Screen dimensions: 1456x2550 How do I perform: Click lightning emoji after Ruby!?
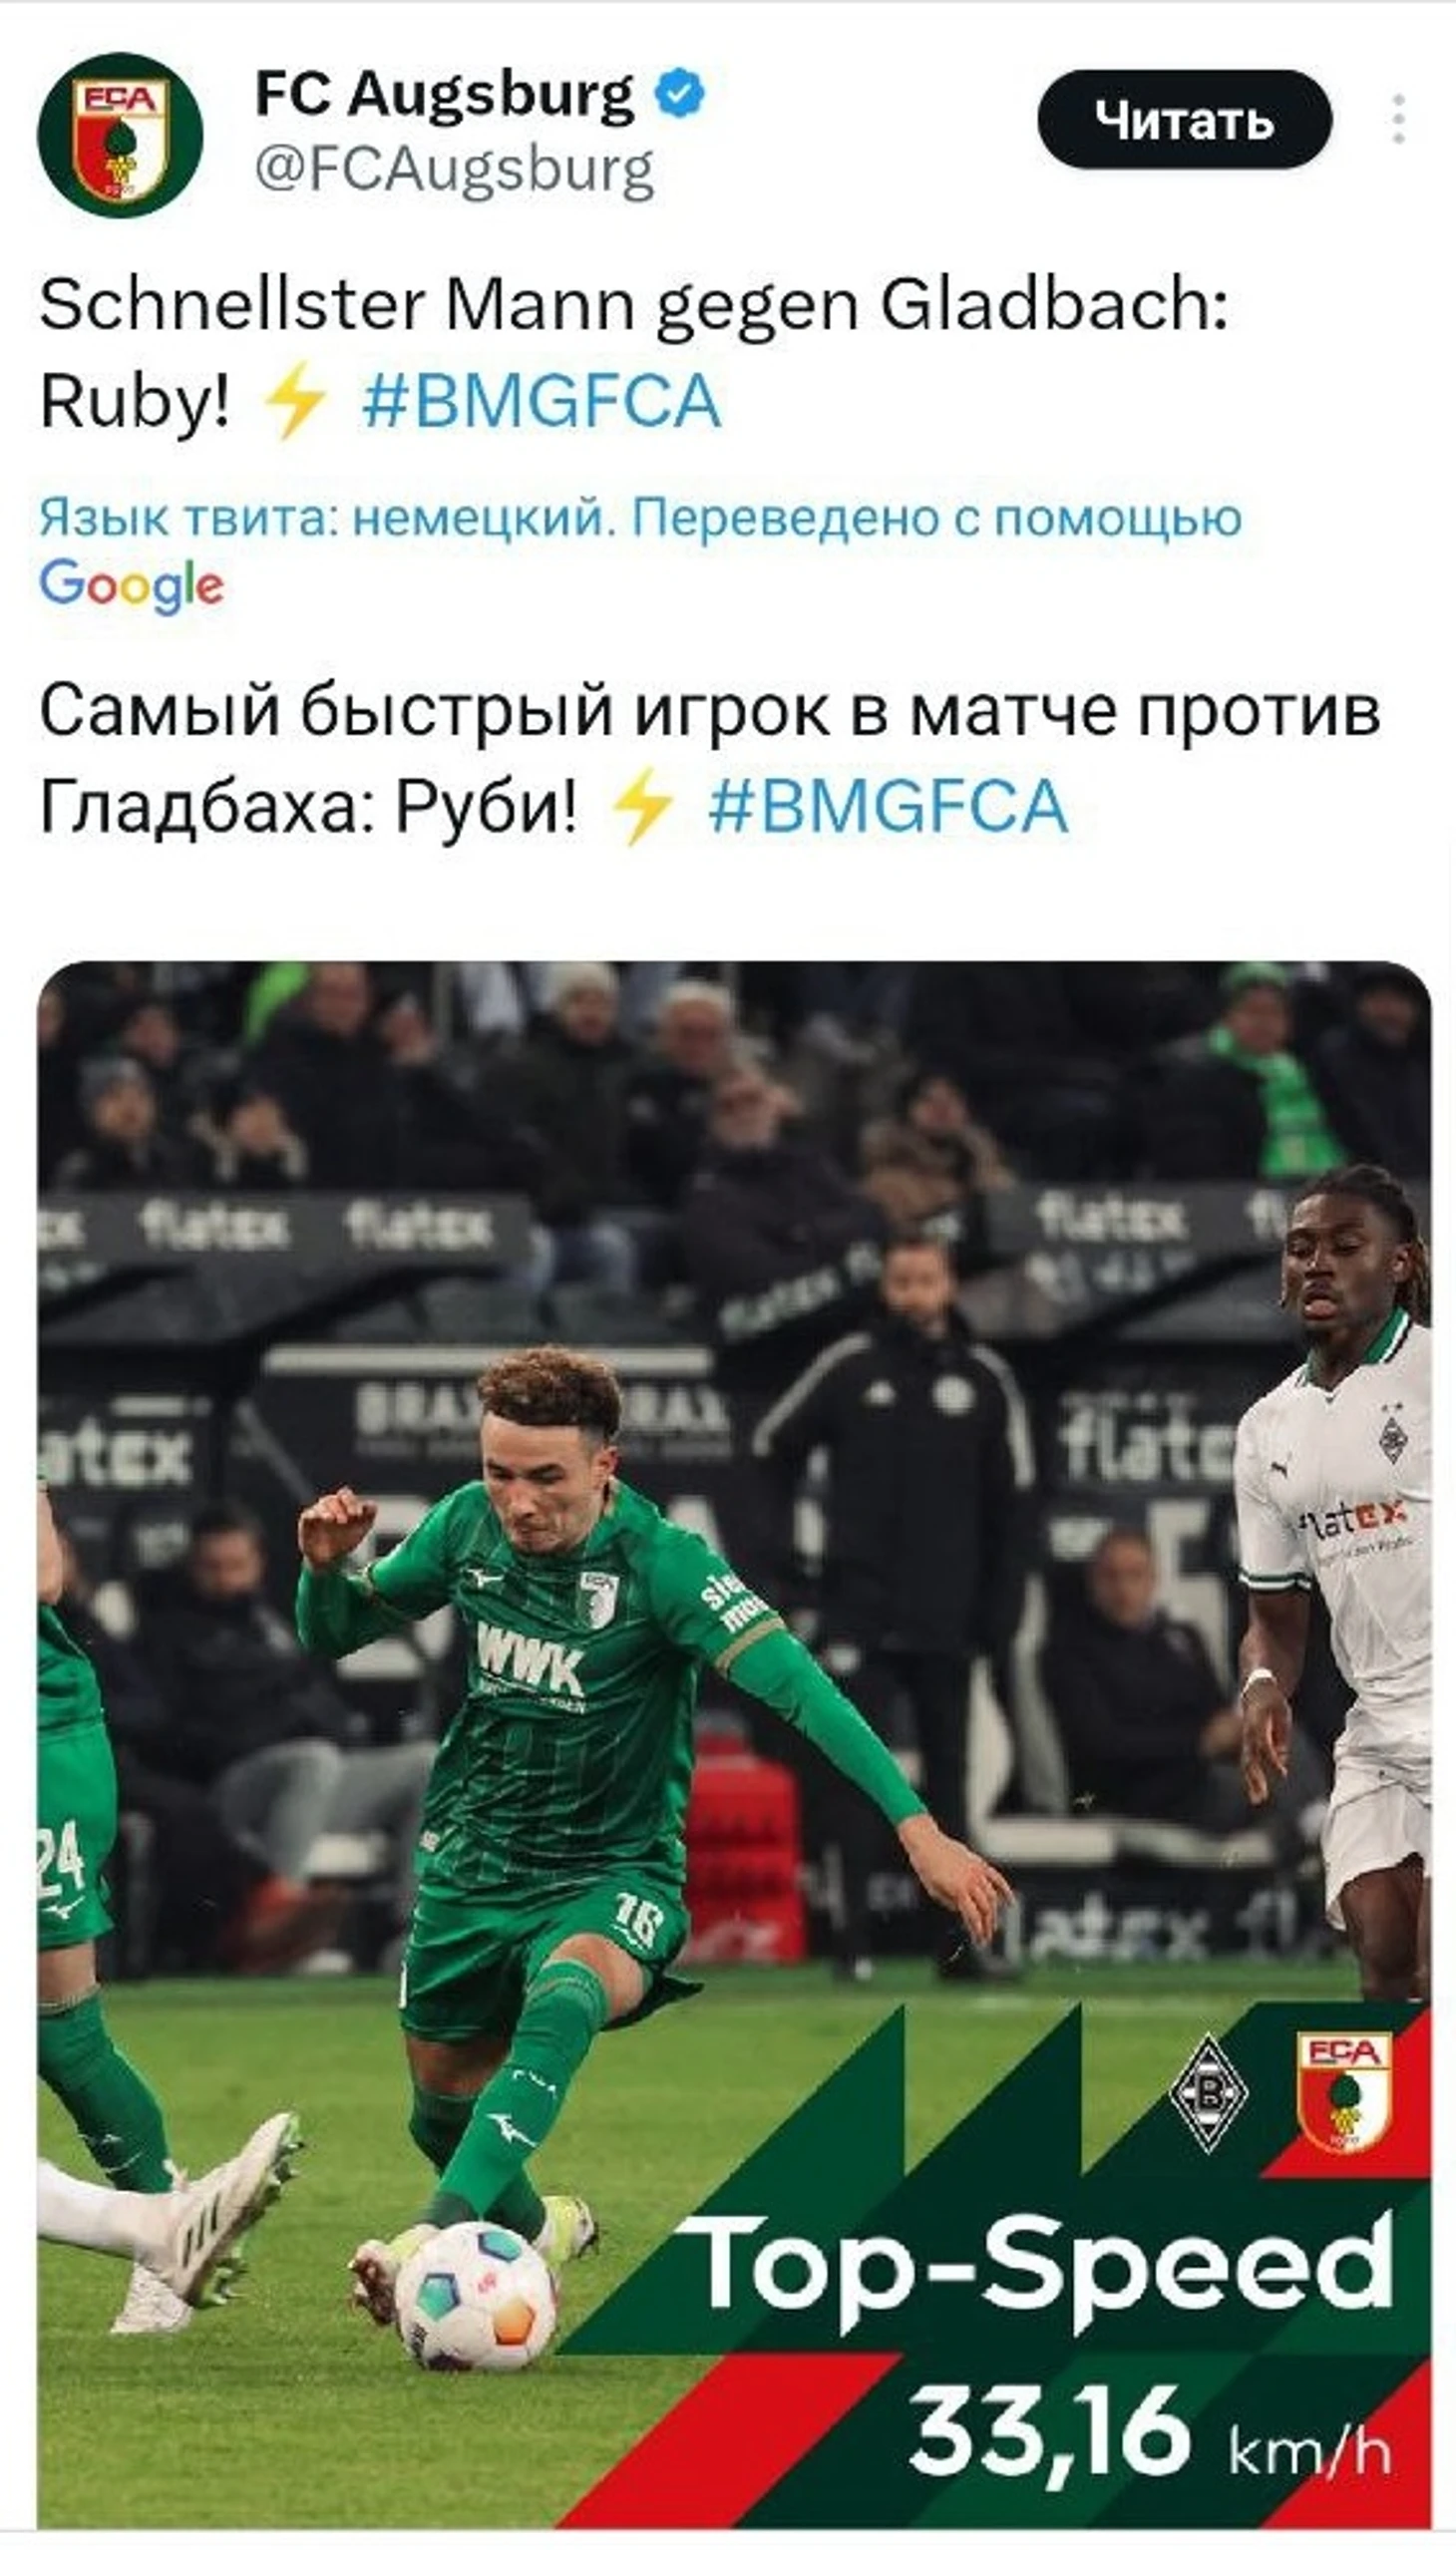[x=294, y=400]
